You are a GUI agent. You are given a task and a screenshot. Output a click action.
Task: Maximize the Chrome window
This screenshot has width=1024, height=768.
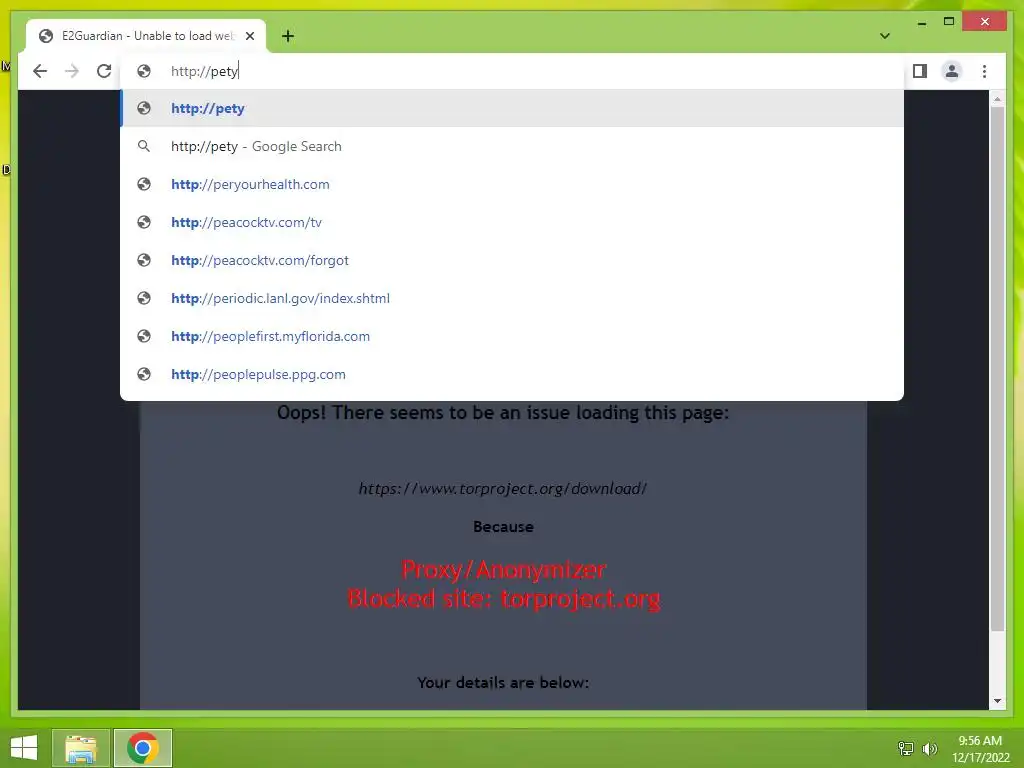(x=949, y=22)
